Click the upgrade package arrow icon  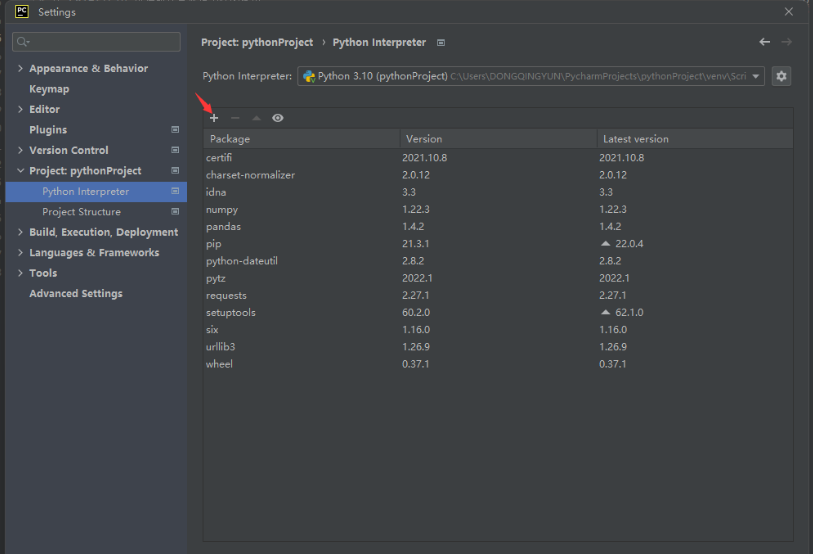coord(256,118)
